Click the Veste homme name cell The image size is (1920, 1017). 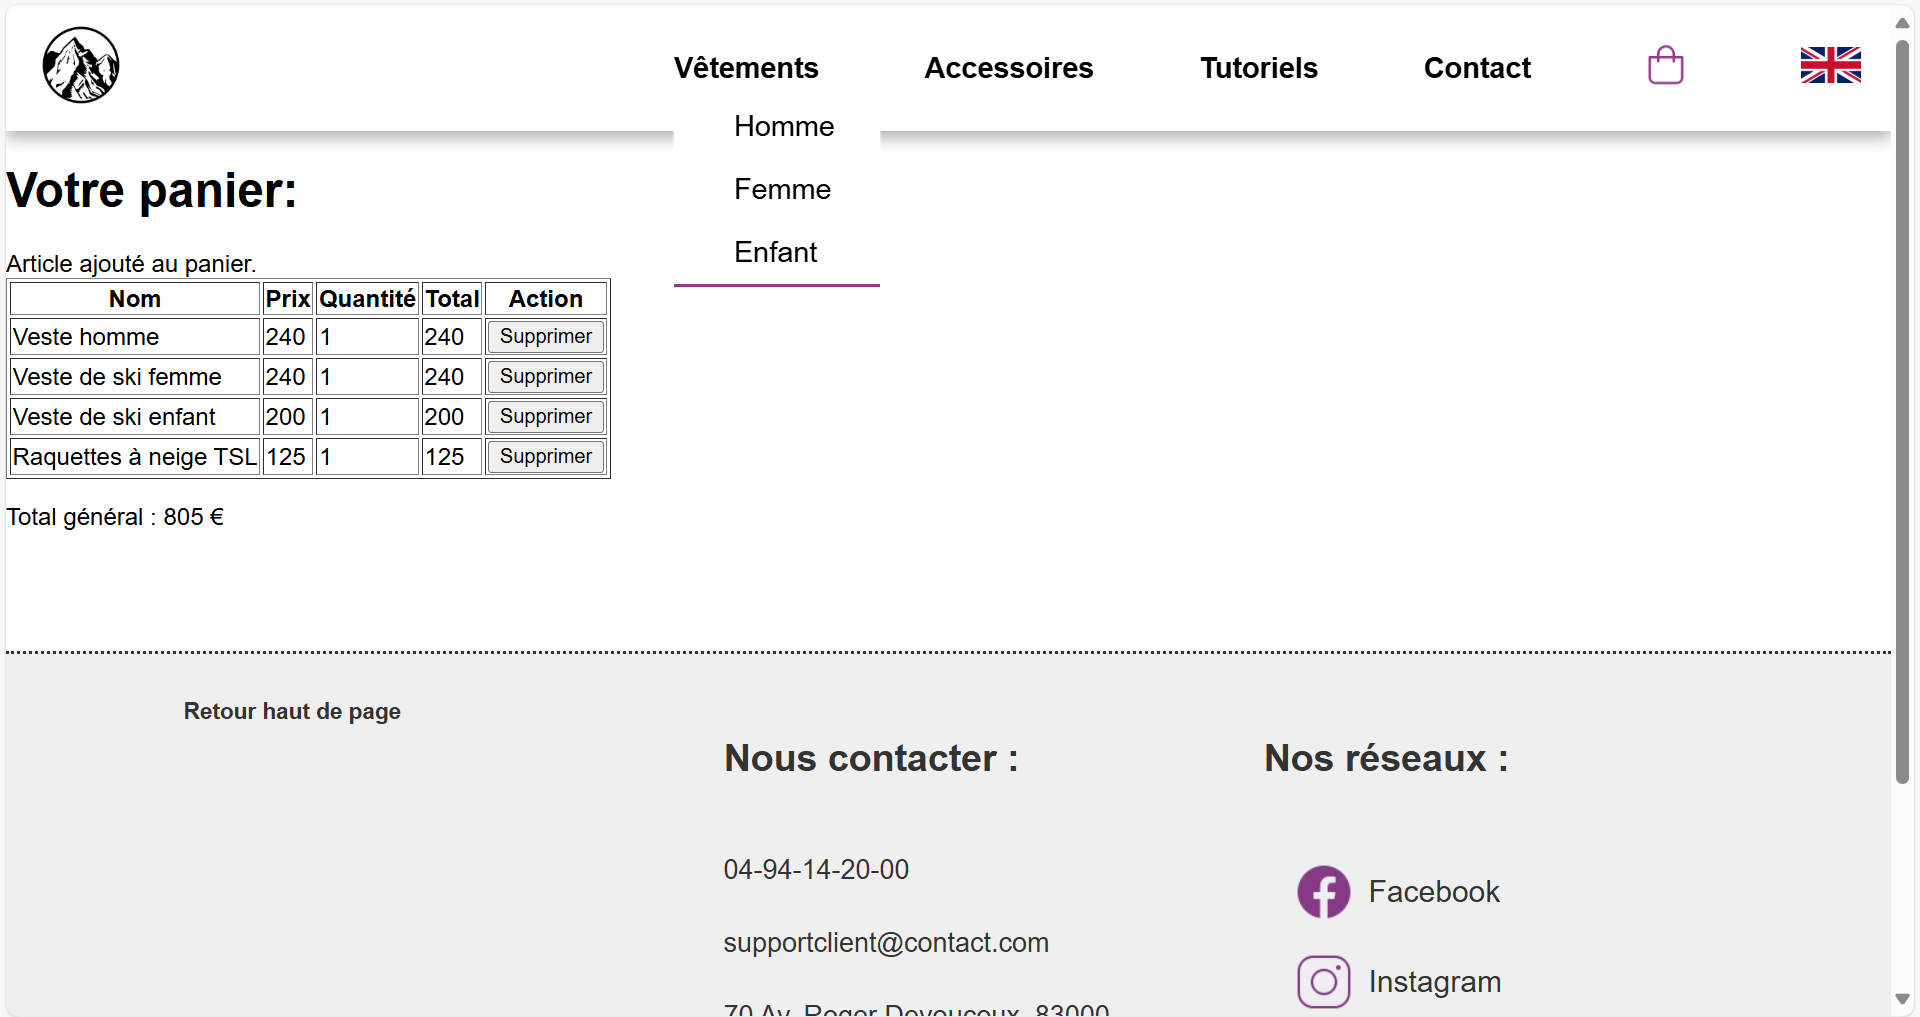point(135,337)
